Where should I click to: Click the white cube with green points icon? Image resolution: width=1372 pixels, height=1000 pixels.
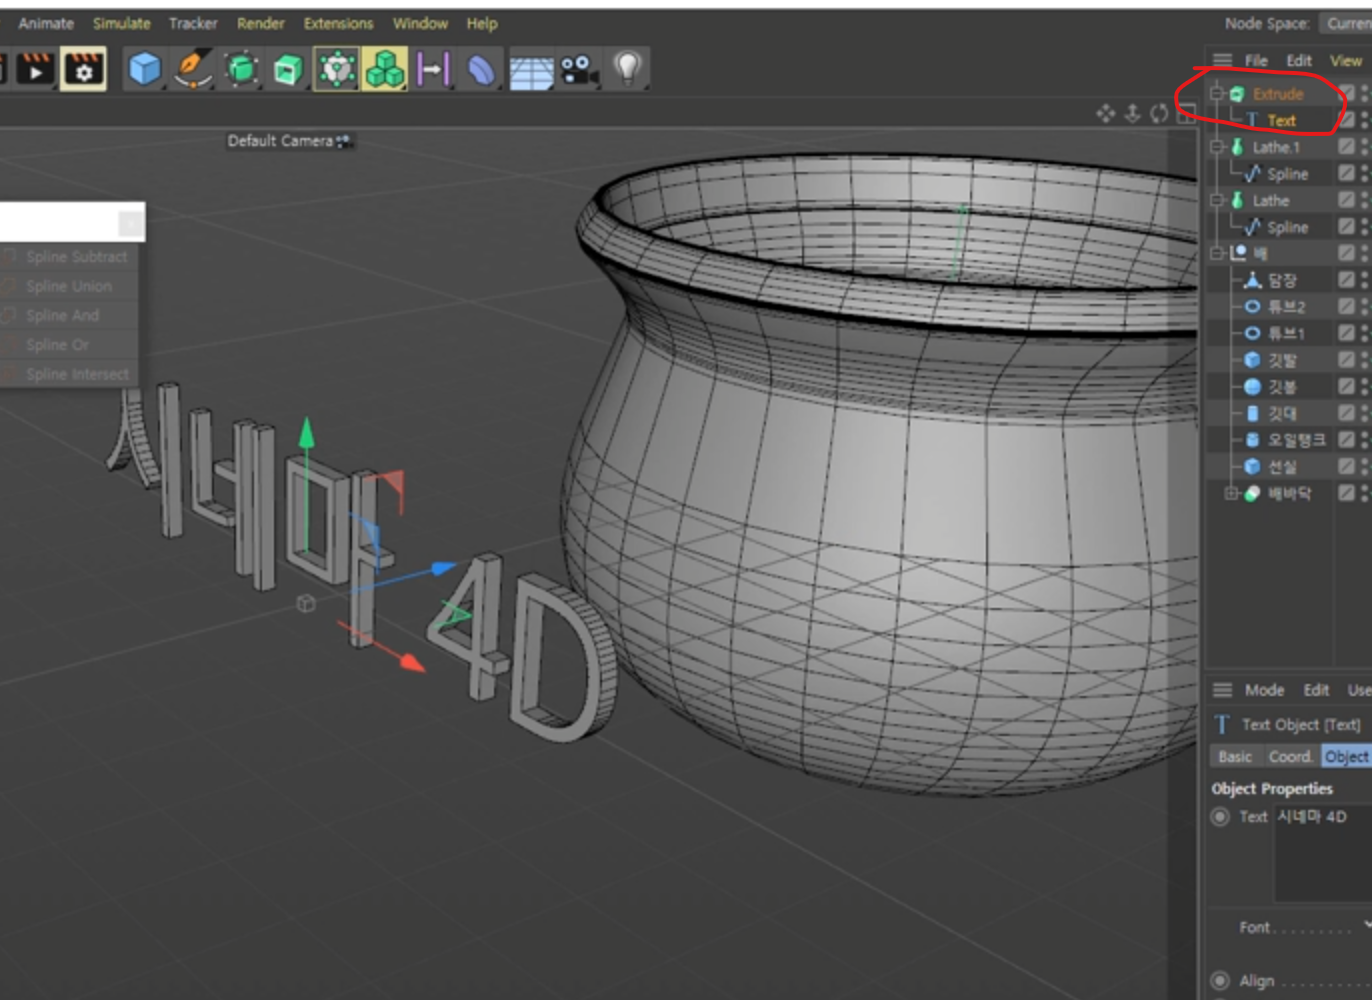pyautogui.click(x=337, y=69)
